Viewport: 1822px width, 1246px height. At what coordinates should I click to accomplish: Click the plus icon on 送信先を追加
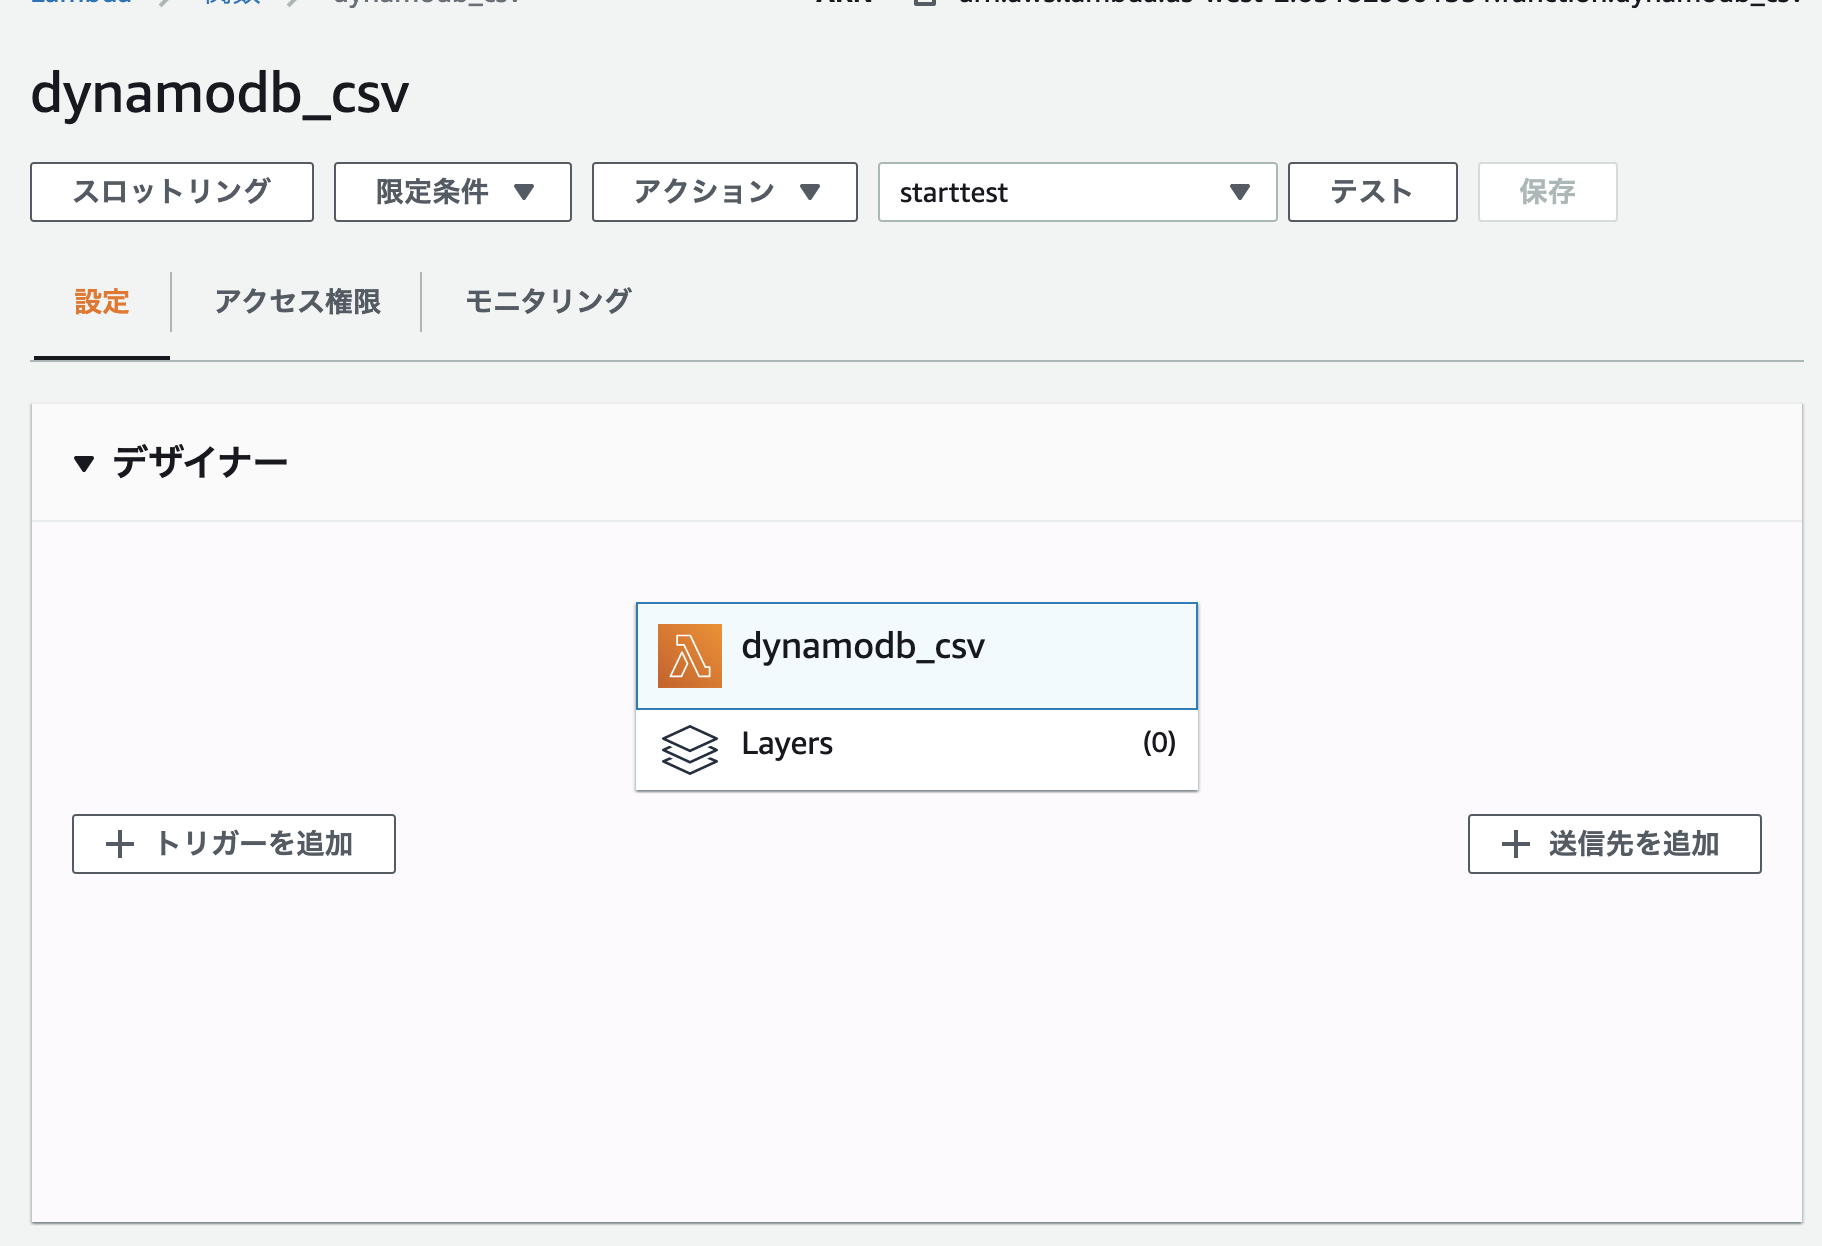tap(1515, 844)
